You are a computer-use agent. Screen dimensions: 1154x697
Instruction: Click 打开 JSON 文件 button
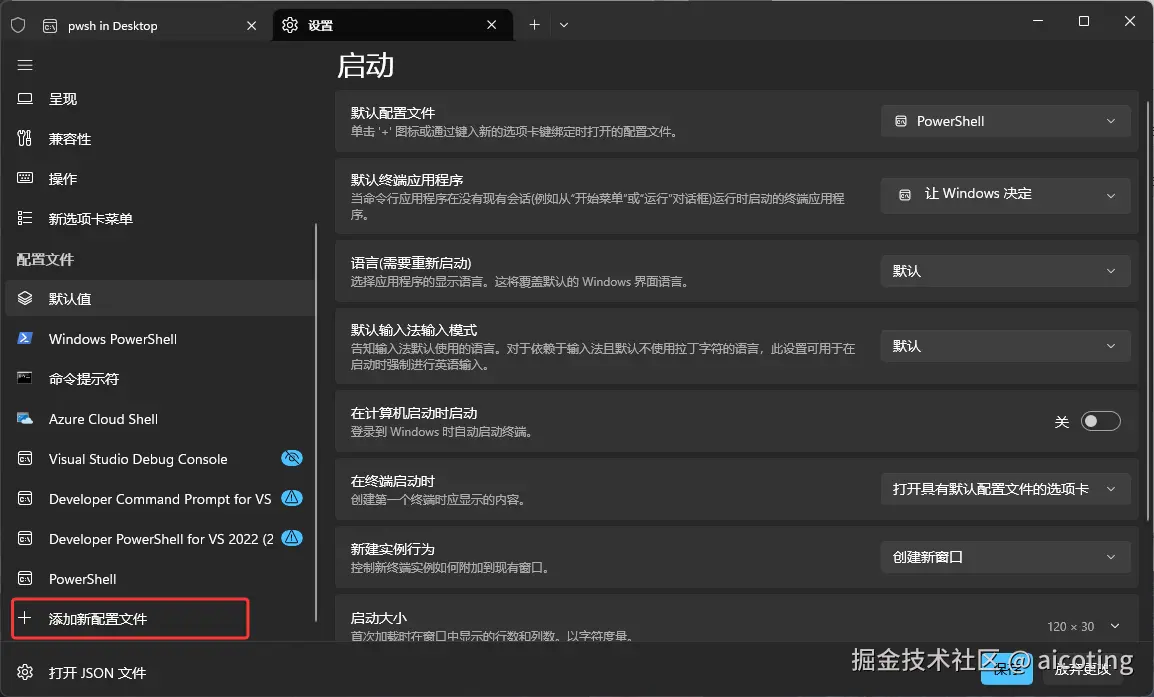(97, 673)
